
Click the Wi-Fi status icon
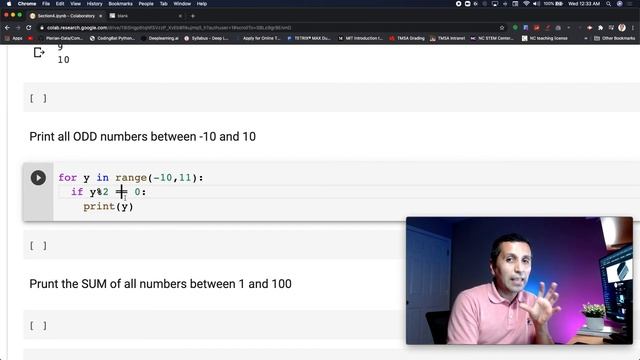click(527, 4)
